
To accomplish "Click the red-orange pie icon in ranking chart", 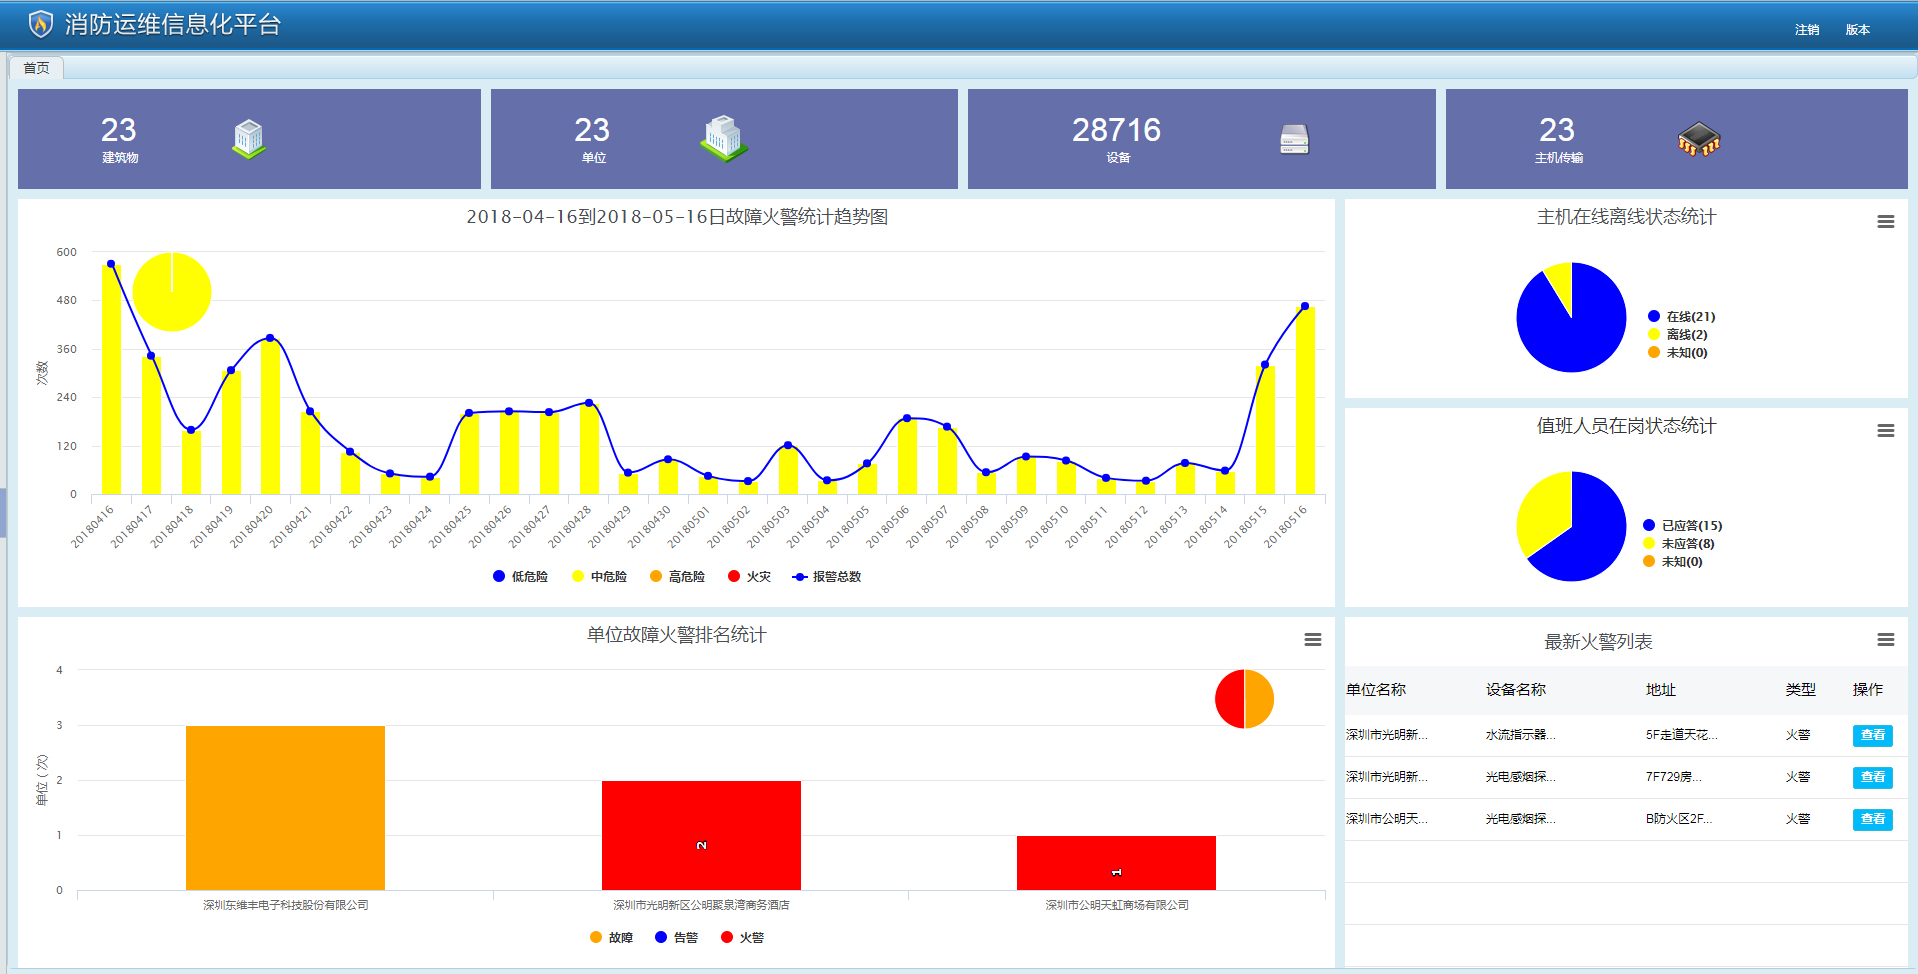I will coord(1244,699).
